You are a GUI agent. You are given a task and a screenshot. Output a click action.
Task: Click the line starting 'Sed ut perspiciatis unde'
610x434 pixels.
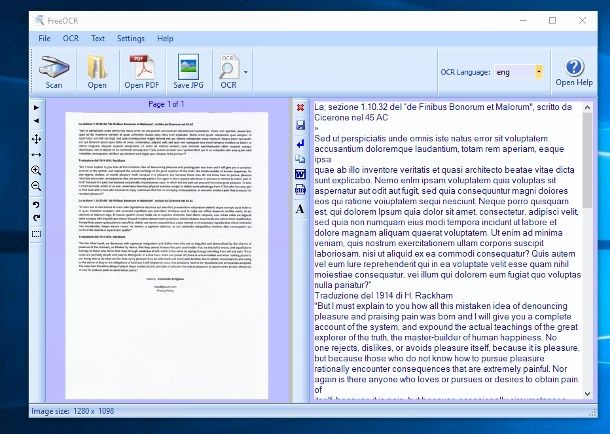(x=431, y=138)
